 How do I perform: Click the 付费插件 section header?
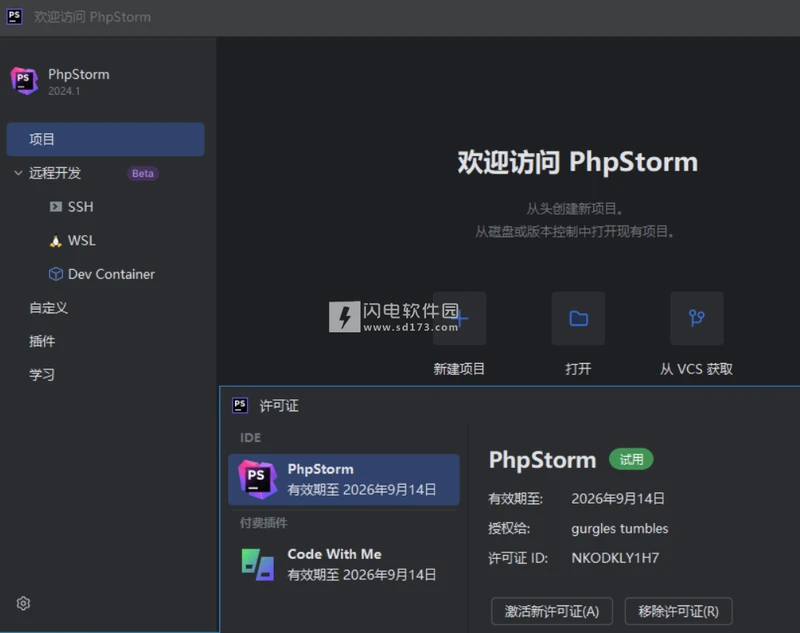[x=264, y=523]
